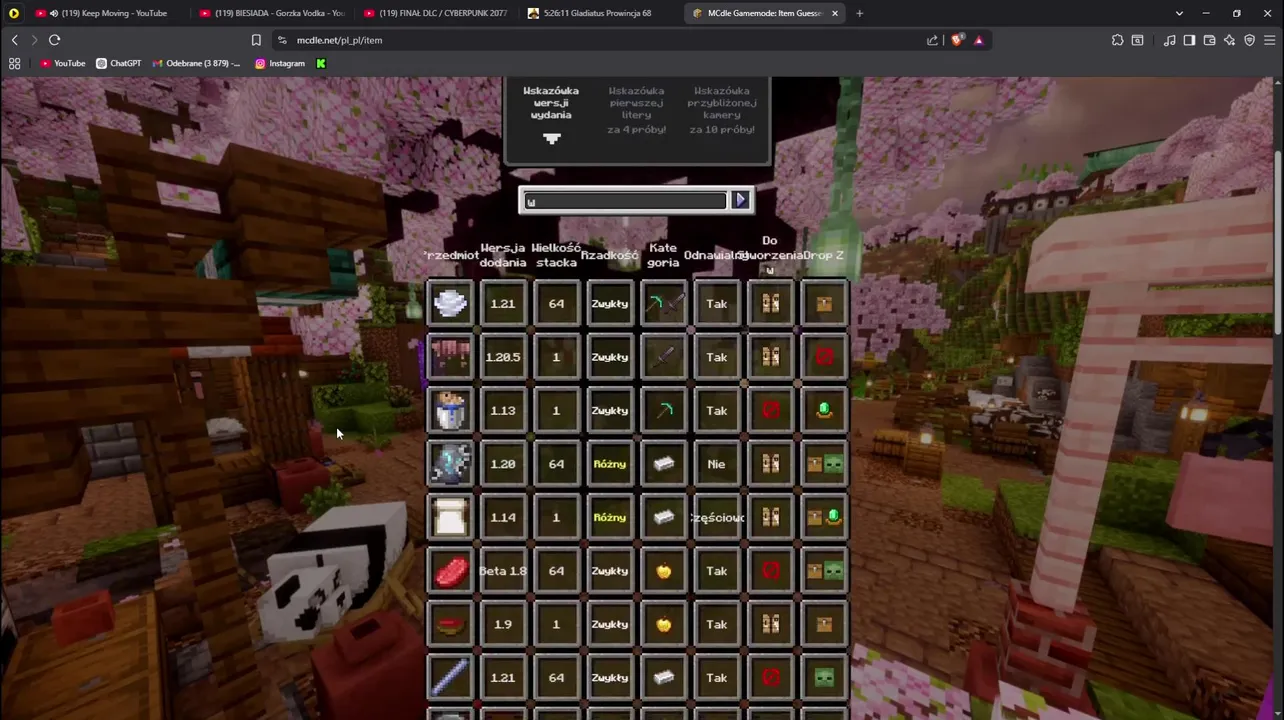Click the ingot category icon in 1.20 row
1284x720 pixels.
pos(664,464)
